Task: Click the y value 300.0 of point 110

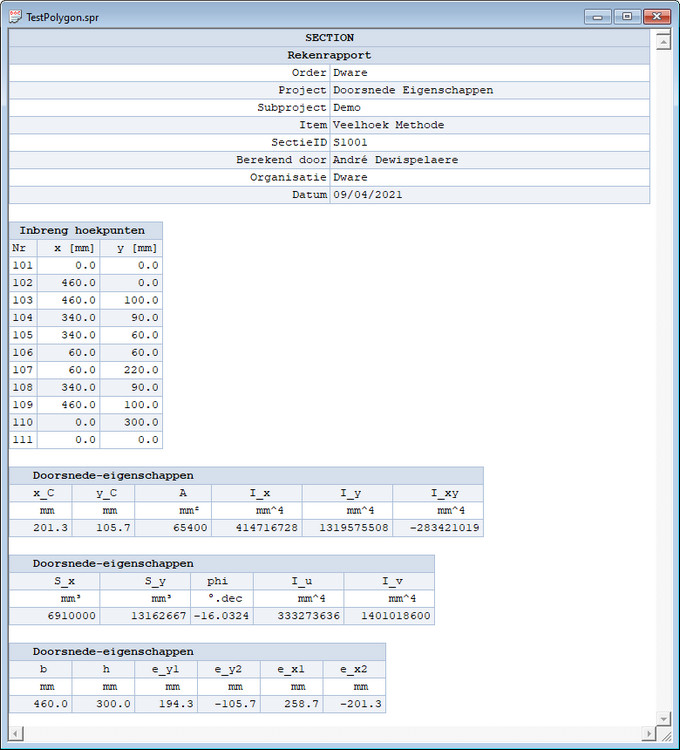Action: tap(141, 422)
